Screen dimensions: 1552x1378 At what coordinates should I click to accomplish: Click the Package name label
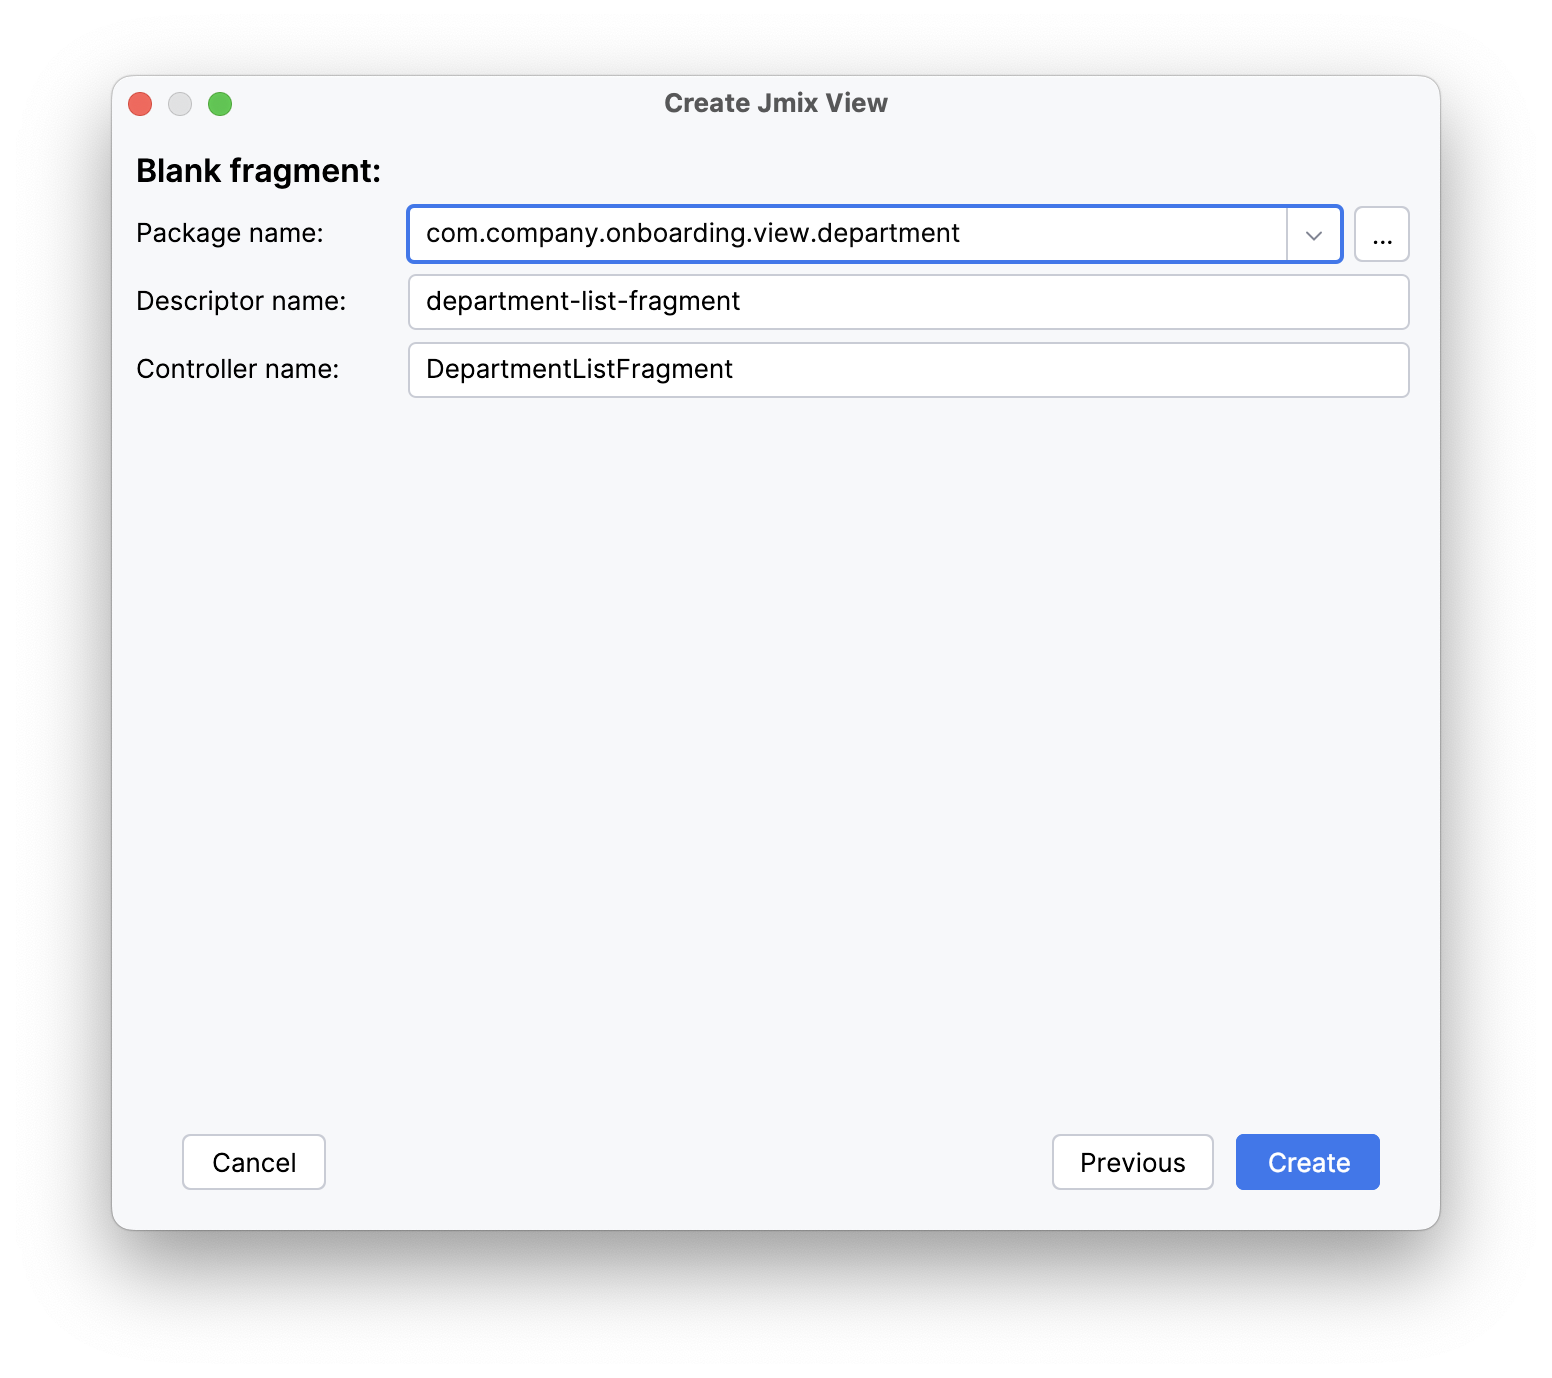click(230, 233)
